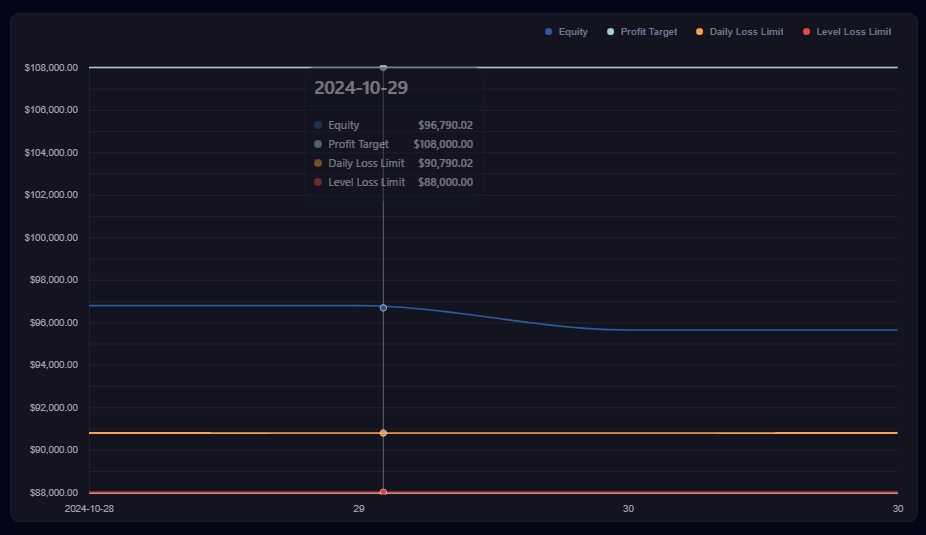Click the blue Equity legend dot

click(x=548, y=32)
